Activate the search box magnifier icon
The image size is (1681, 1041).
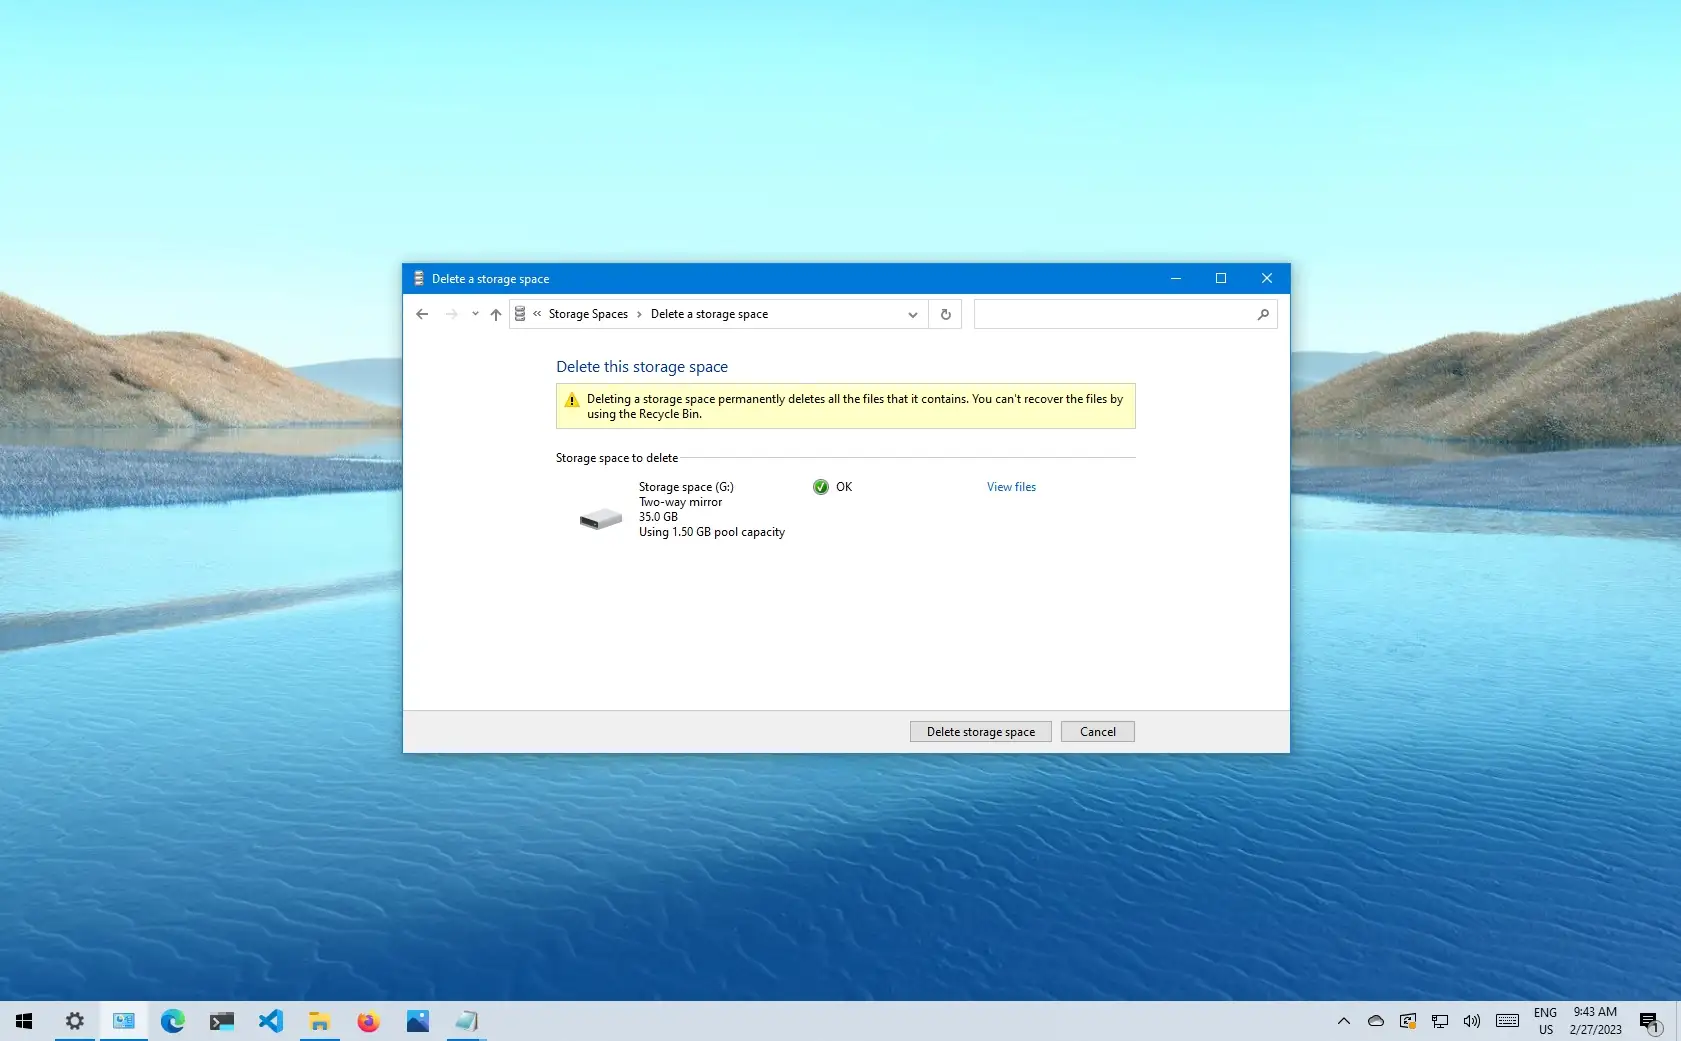coord(1262,313)
